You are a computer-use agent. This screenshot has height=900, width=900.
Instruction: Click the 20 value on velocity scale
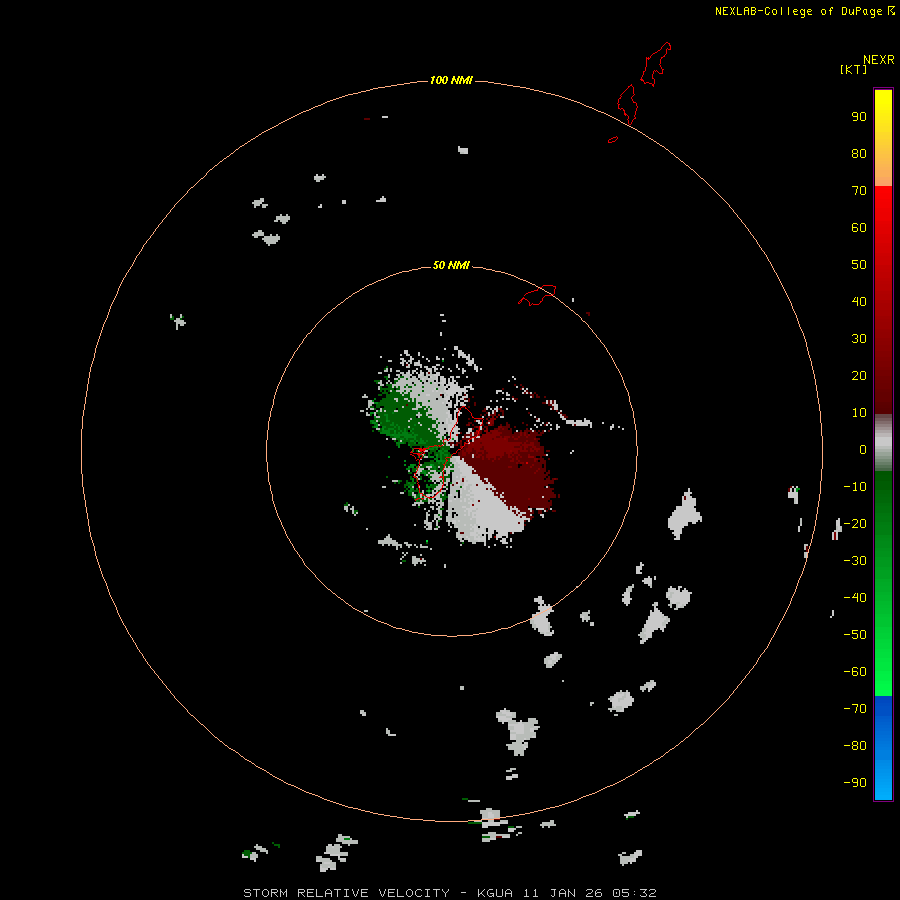tap(859, 375)
